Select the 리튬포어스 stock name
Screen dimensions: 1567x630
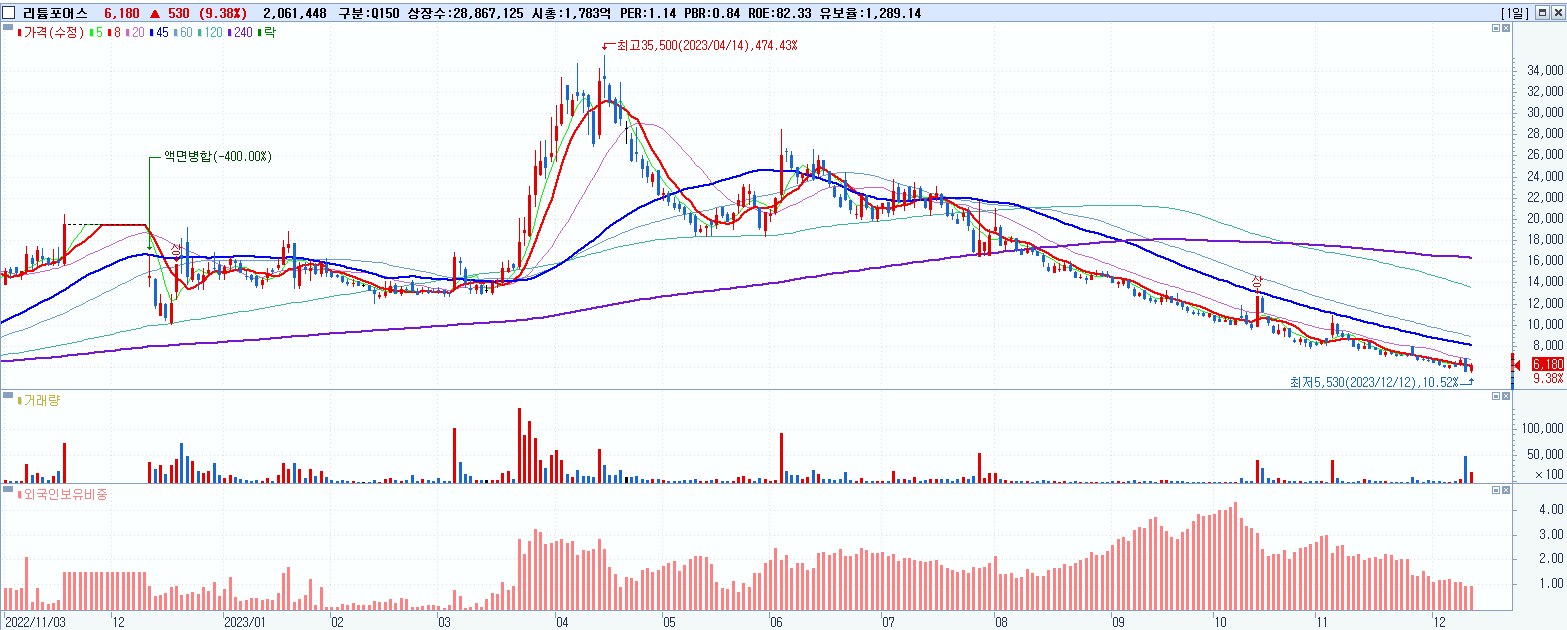[x=55, y=13]
